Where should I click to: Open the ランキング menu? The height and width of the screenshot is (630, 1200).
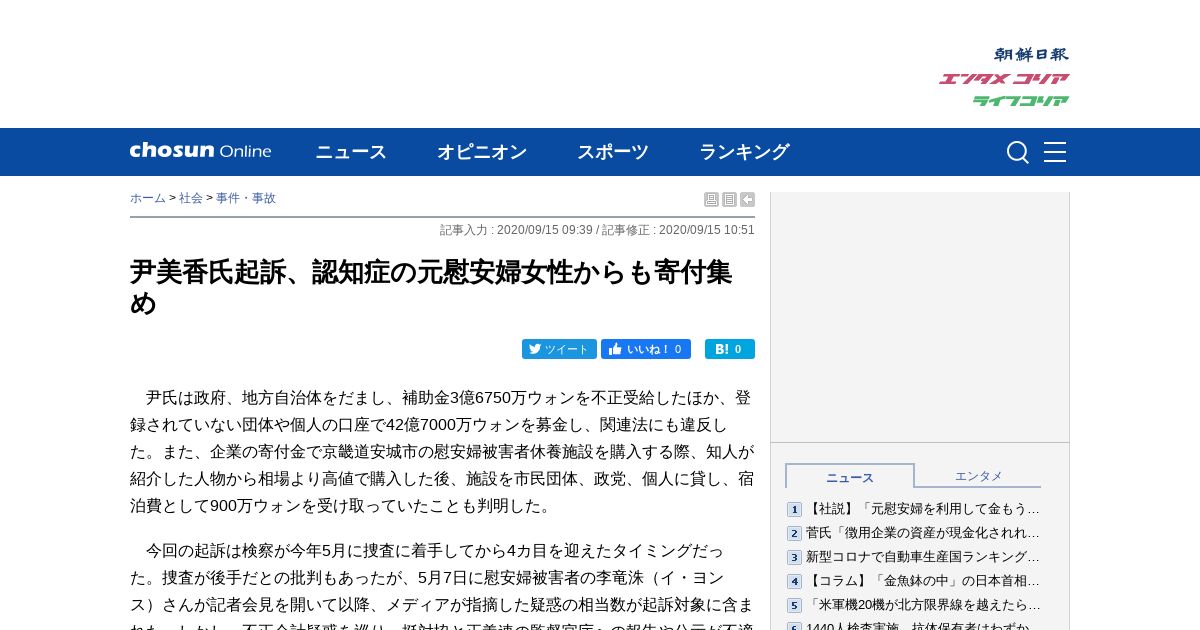click(x=744, y=152)
